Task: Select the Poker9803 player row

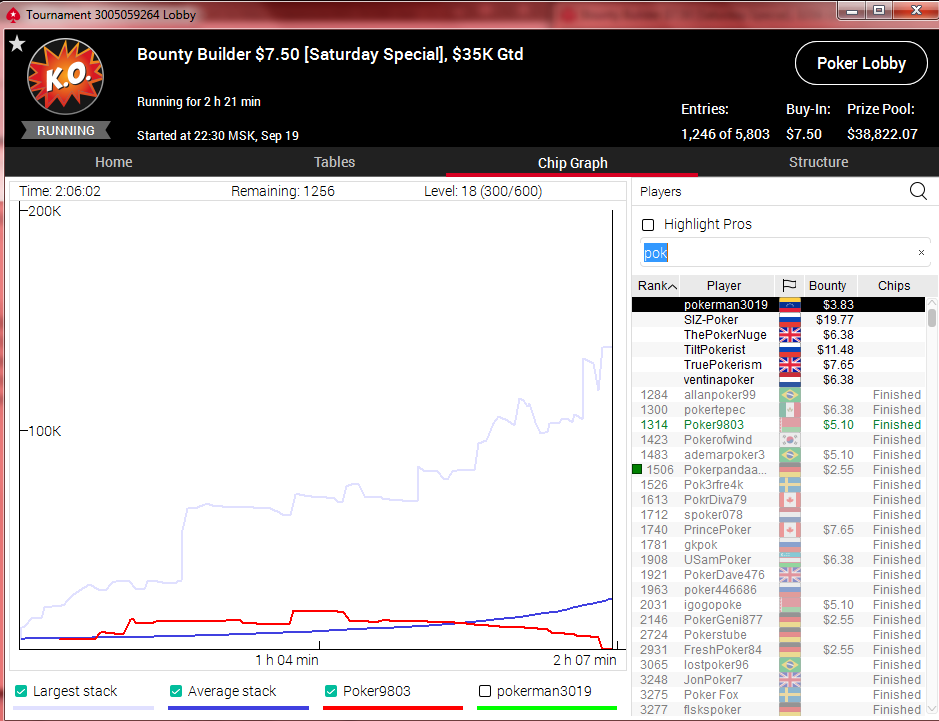Action: click(778, 425)
